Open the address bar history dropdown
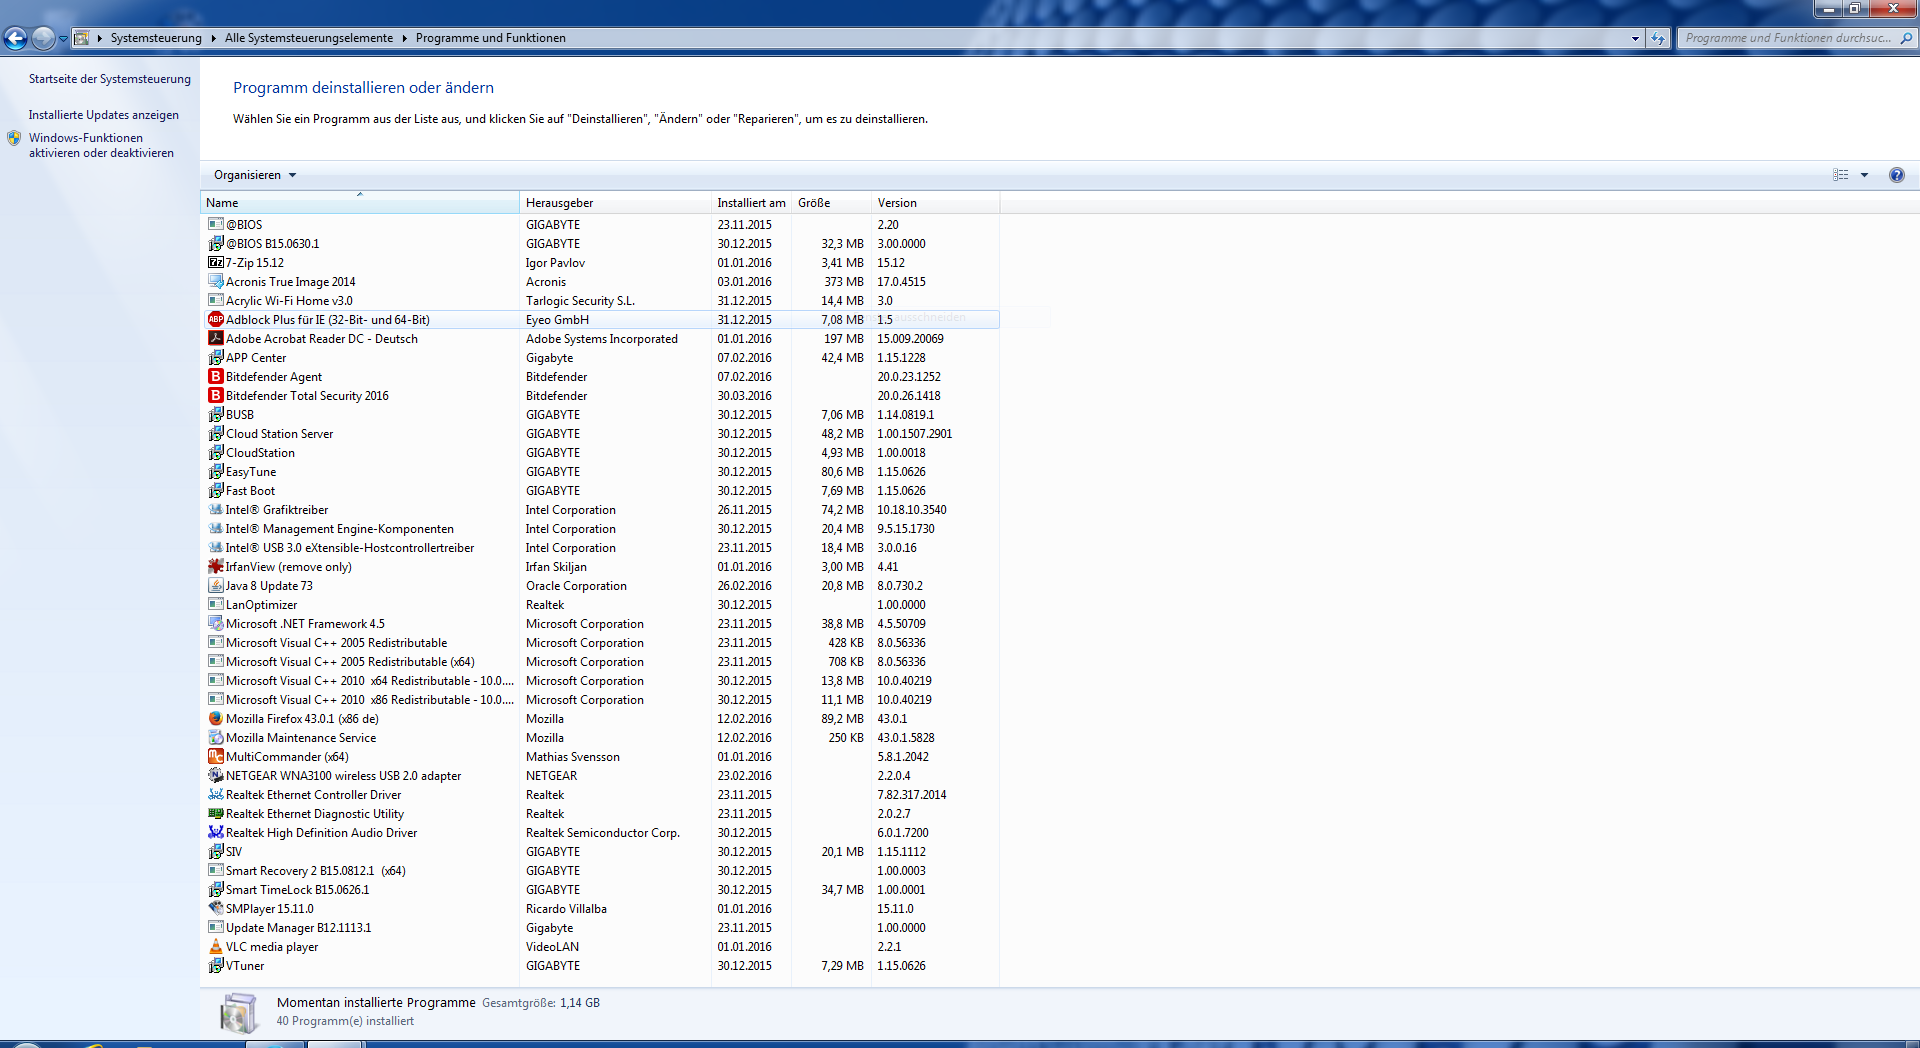Image resolution: width=1920 pixels, height=1048 pixels. coord(1635,38)
